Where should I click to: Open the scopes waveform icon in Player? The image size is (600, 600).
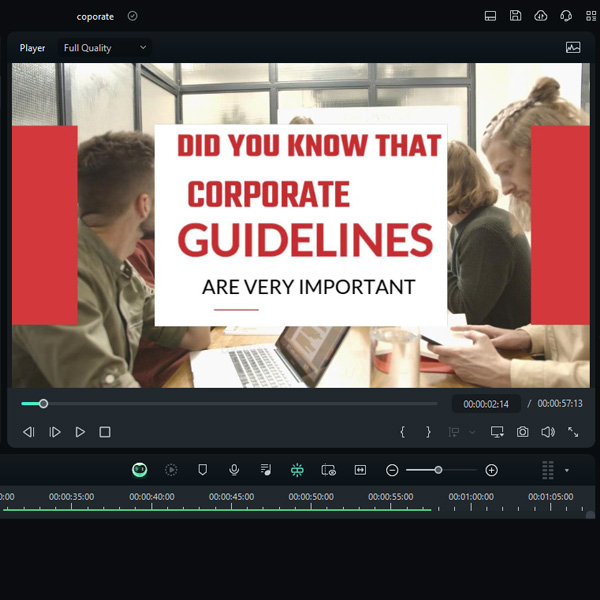pos(573,47)
